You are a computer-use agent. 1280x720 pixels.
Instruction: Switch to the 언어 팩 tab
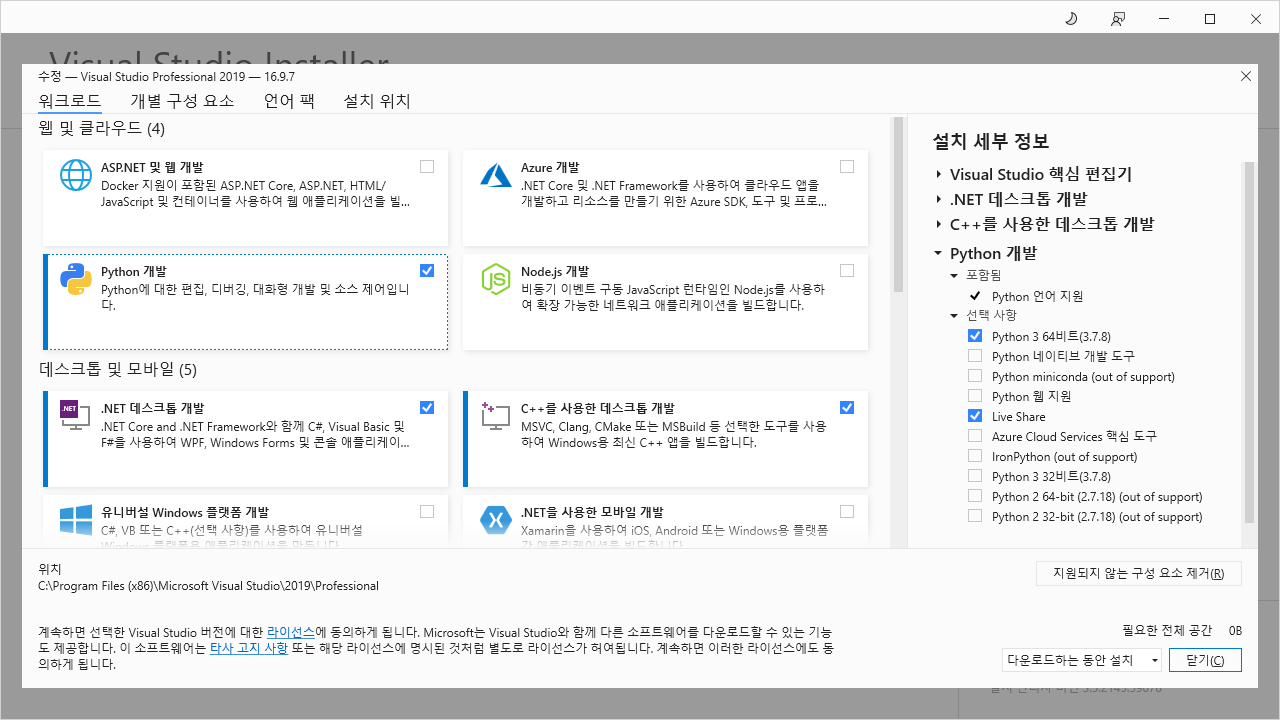289,101
